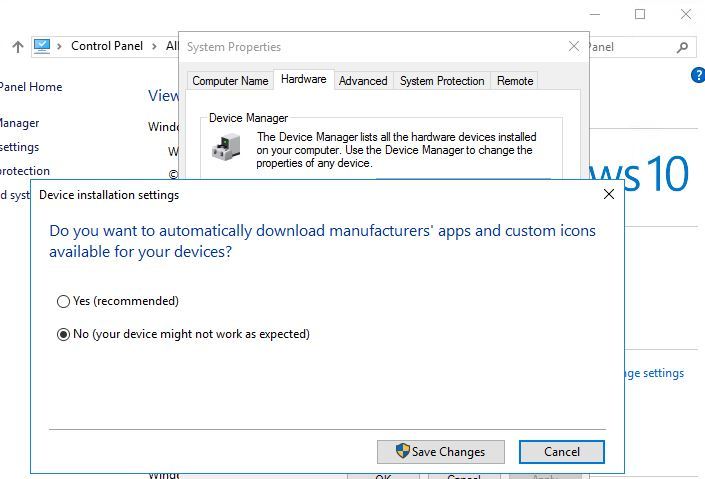The height and width of the screenshot is (479, 705).
Task: Go to the System Protection tab
Action: (442, 81)
